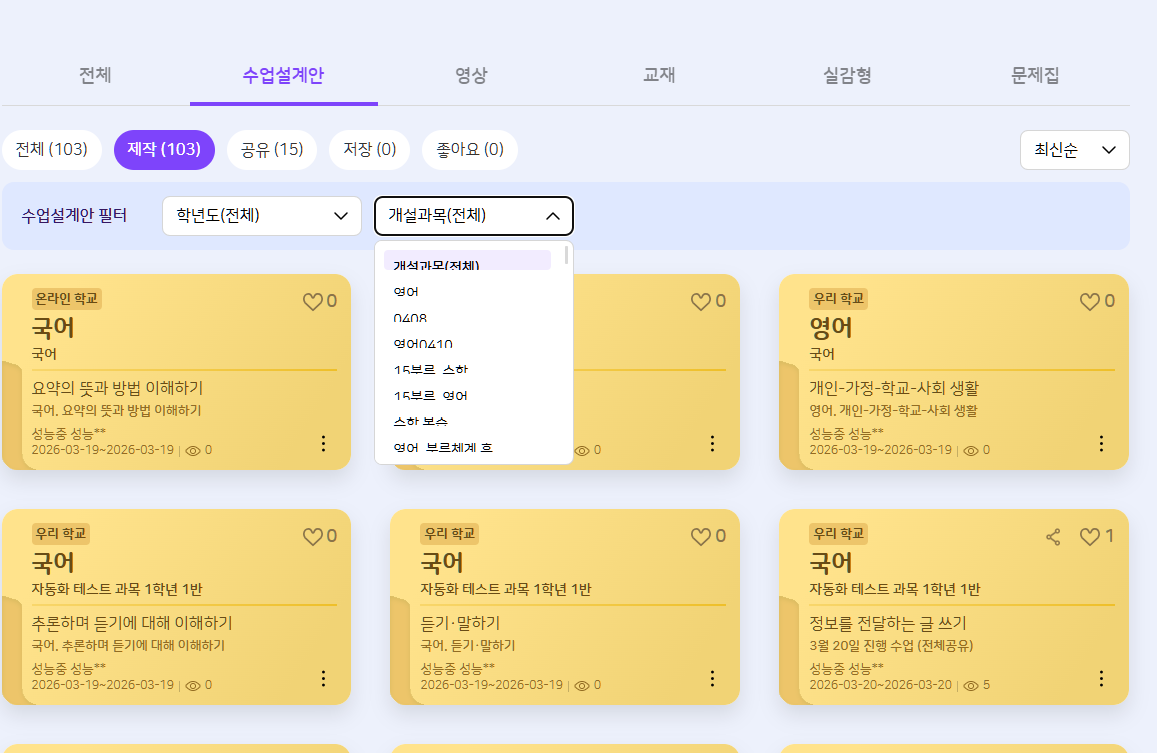Like the '요약의 뜻과 방법 이해하기' card heart
The image size is (1157, 753).
[x=313, y=302]
